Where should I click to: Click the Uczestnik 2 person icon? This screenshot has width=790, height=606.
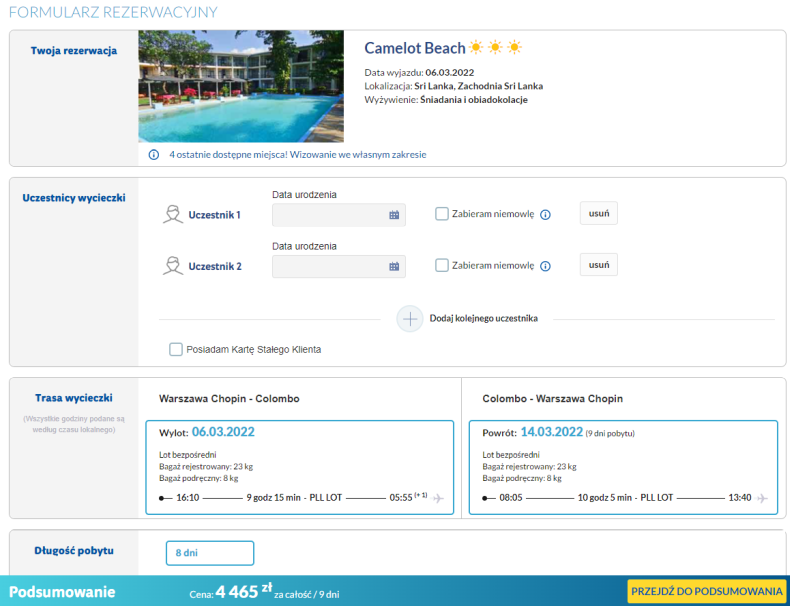[172, 266]
